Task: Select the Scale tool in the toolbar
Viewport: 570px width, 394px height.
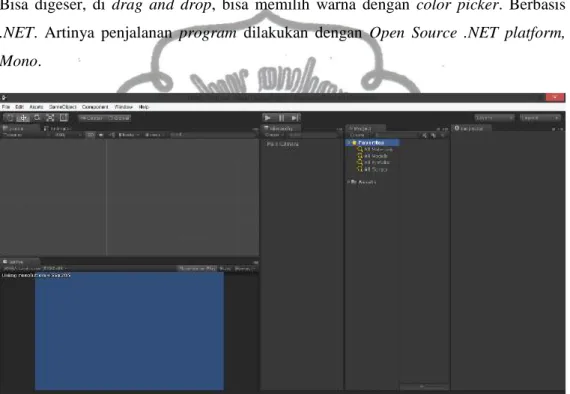Action: 51,118
